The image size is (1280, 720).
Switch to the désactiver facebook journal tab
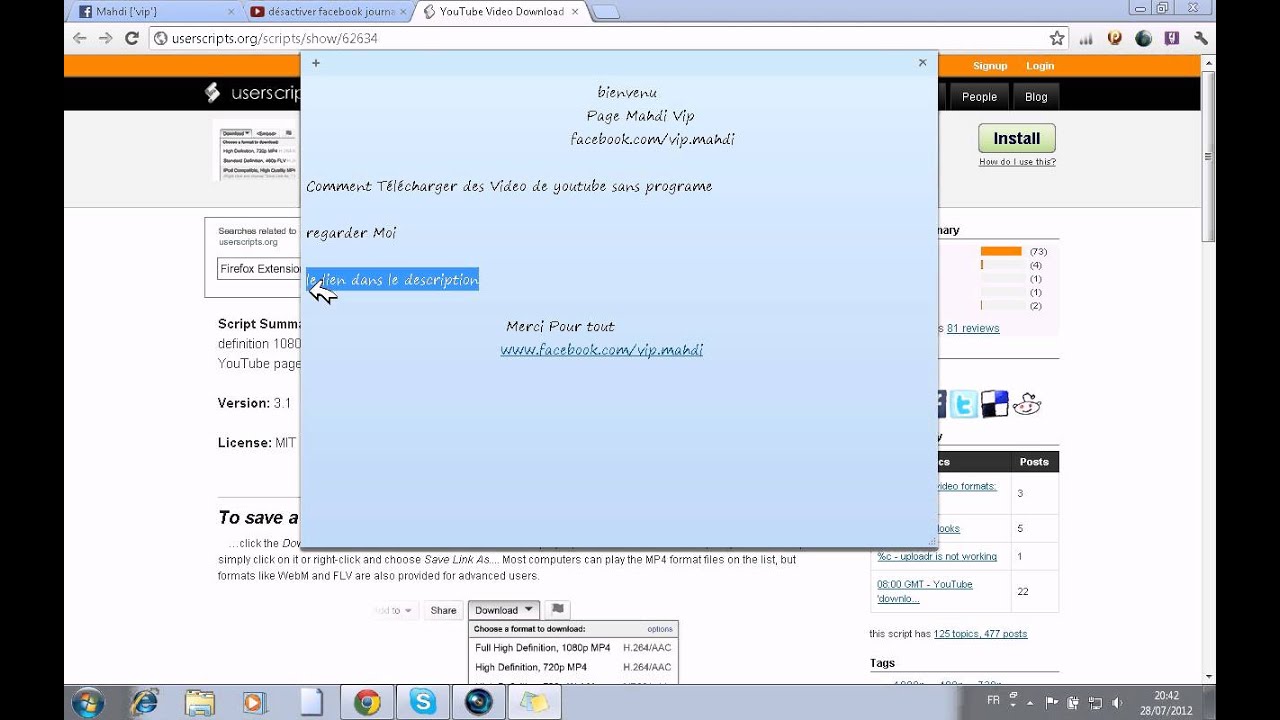330,12
